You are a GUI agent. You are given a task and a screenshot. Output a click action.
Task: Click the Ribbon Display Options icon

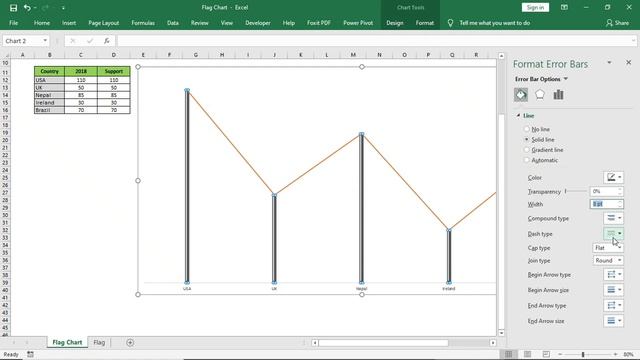pyautogui.click(x=564, y=7)
